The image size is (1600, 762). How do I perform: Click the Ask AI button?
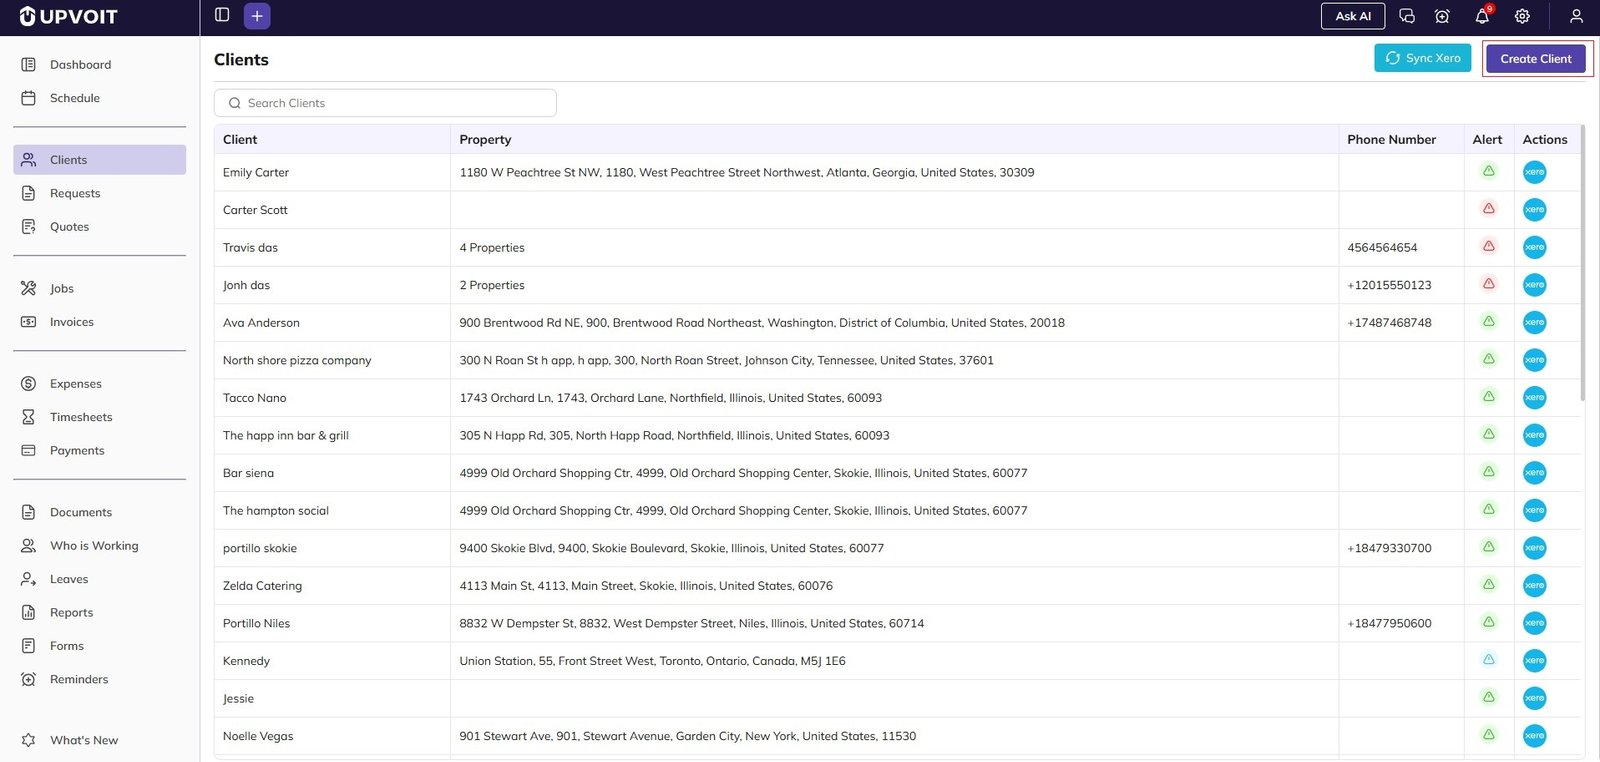(x=1352, y=16)
